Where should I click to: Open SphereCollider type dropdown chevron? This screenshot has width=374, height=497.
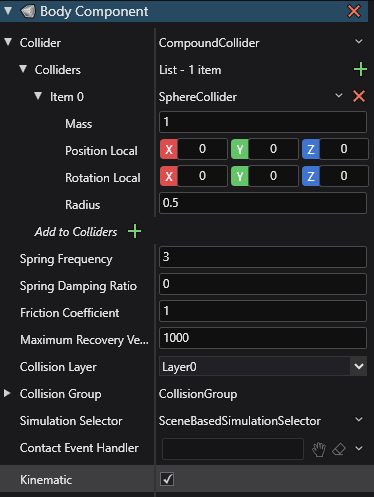pyautogui.click(x=339, y=96)
